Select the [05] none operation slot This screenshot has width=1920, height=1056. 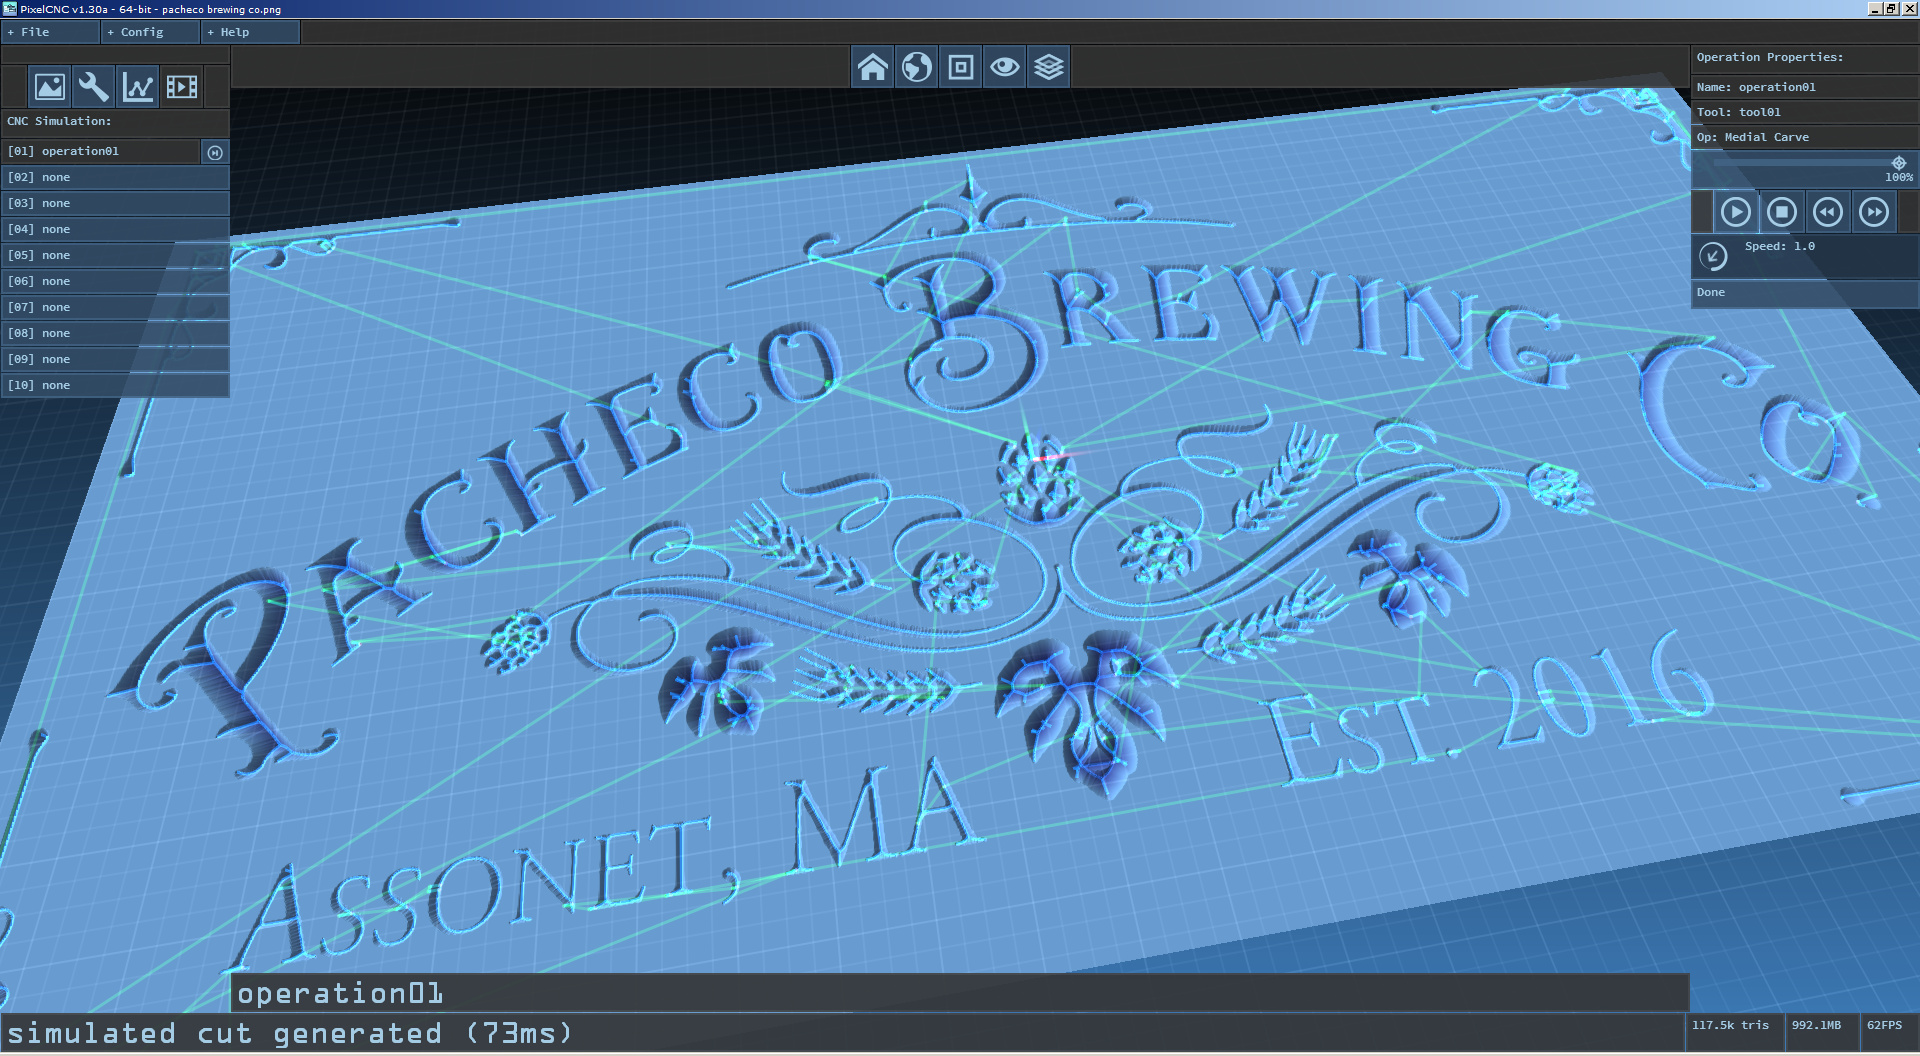click(115, 255)
